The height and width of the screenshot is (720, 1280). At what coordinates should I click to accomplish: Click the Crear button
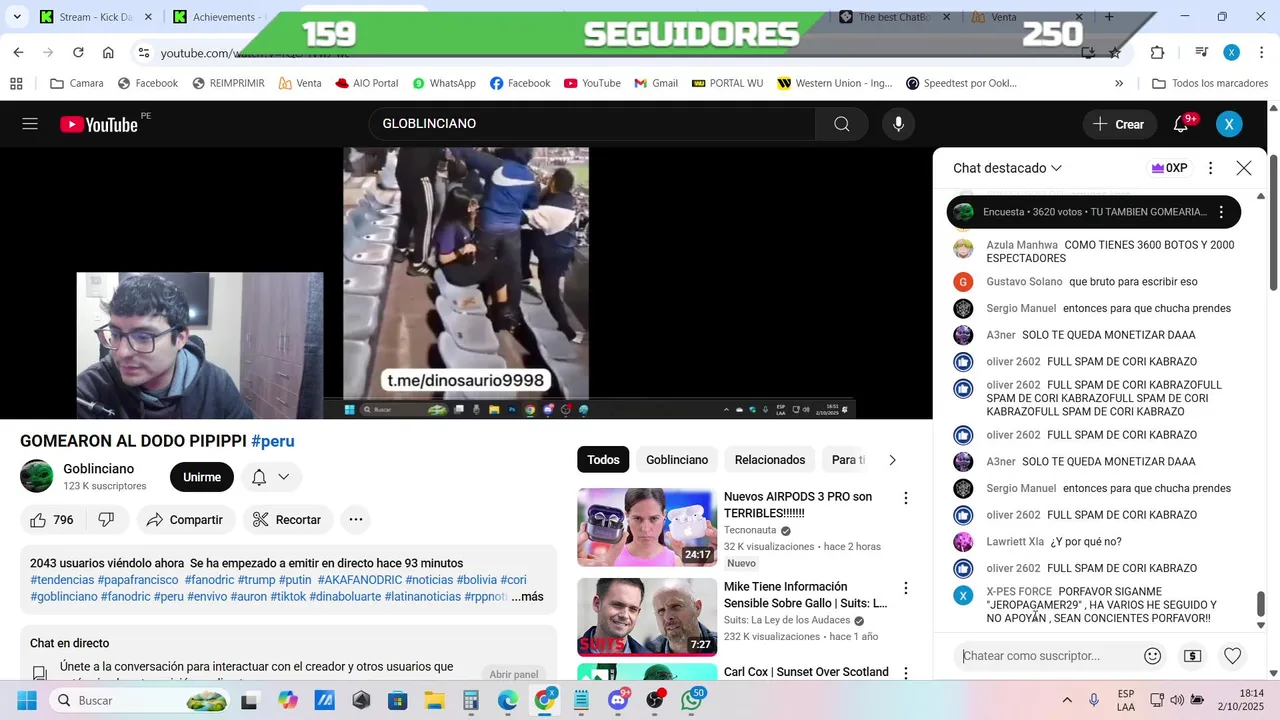1119,124
